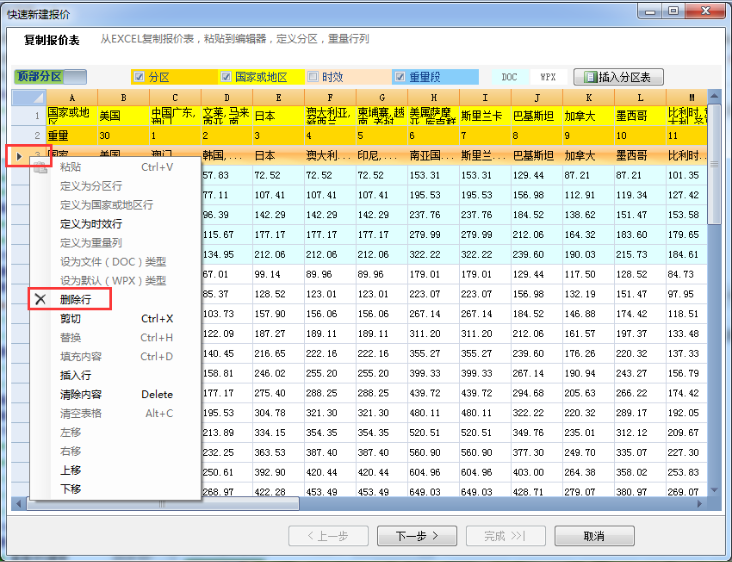Choose 清除内容 from the context menu
Image resolution: width=732 pixels, height=562 pixels.
coord(80,394)
